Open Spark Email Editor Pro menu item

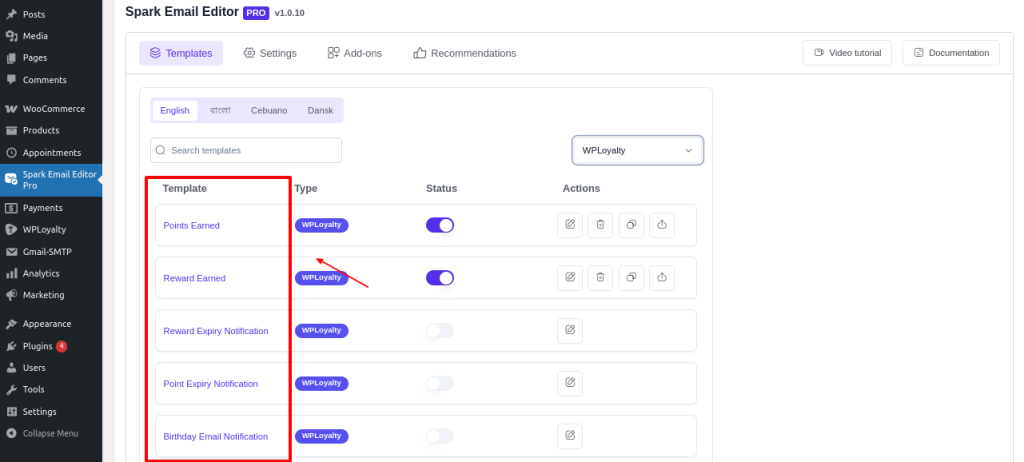click(x=51, y=180)
